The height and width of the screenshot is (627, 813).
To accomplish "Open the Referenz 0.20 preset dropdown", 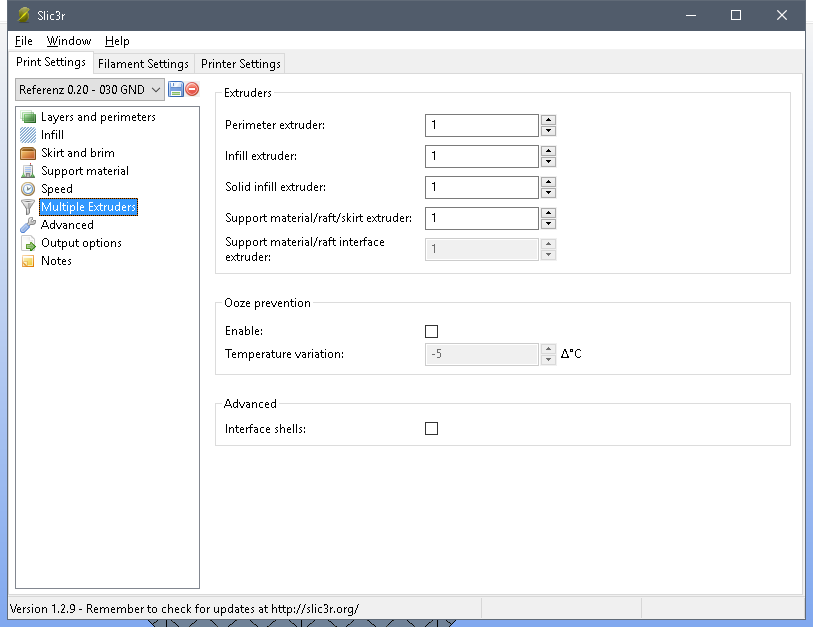I will (90, 89).
